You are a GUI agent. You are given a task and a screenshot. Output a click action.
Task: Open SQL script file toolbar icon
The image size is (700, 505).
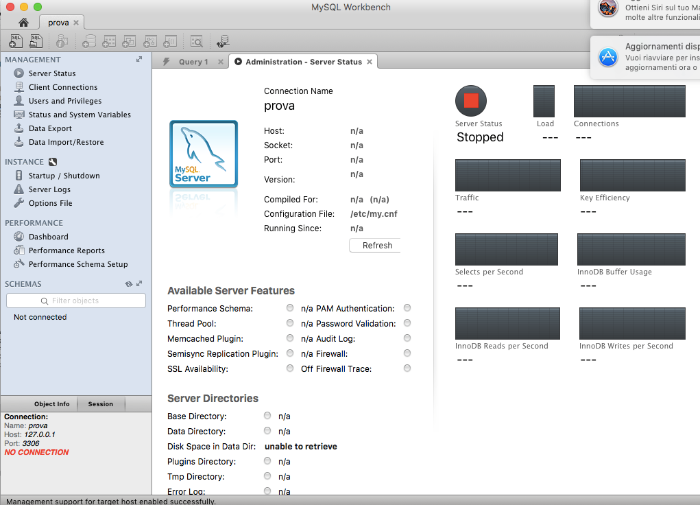point(36,41)
